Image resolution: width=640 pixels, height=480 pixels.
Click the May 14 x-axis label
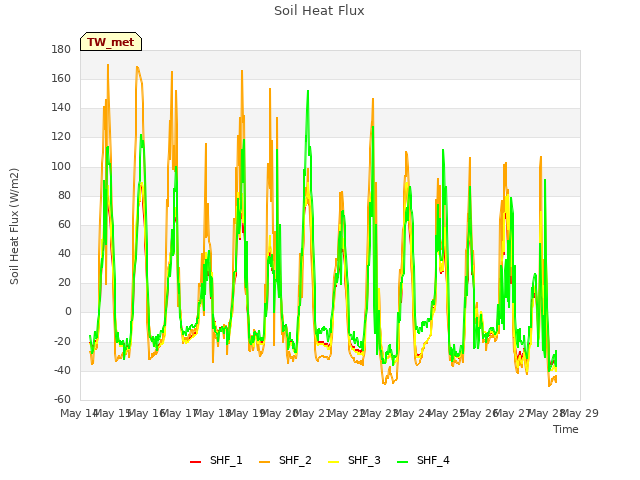tap(79, 413)
